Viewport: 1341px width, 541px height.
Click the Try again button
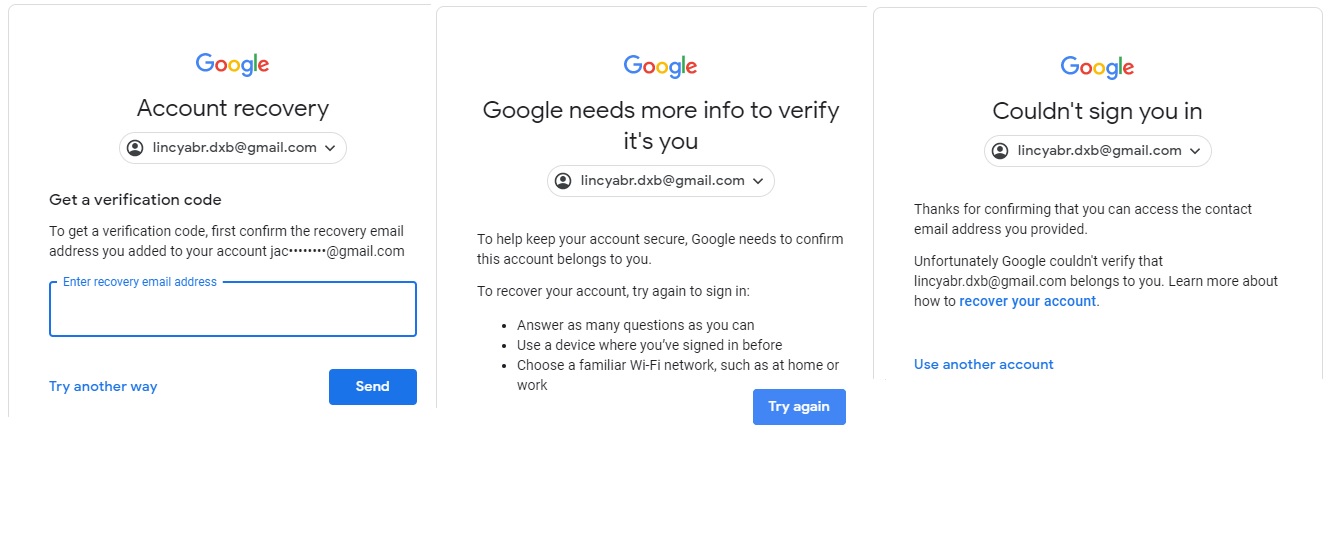point(799,407)
